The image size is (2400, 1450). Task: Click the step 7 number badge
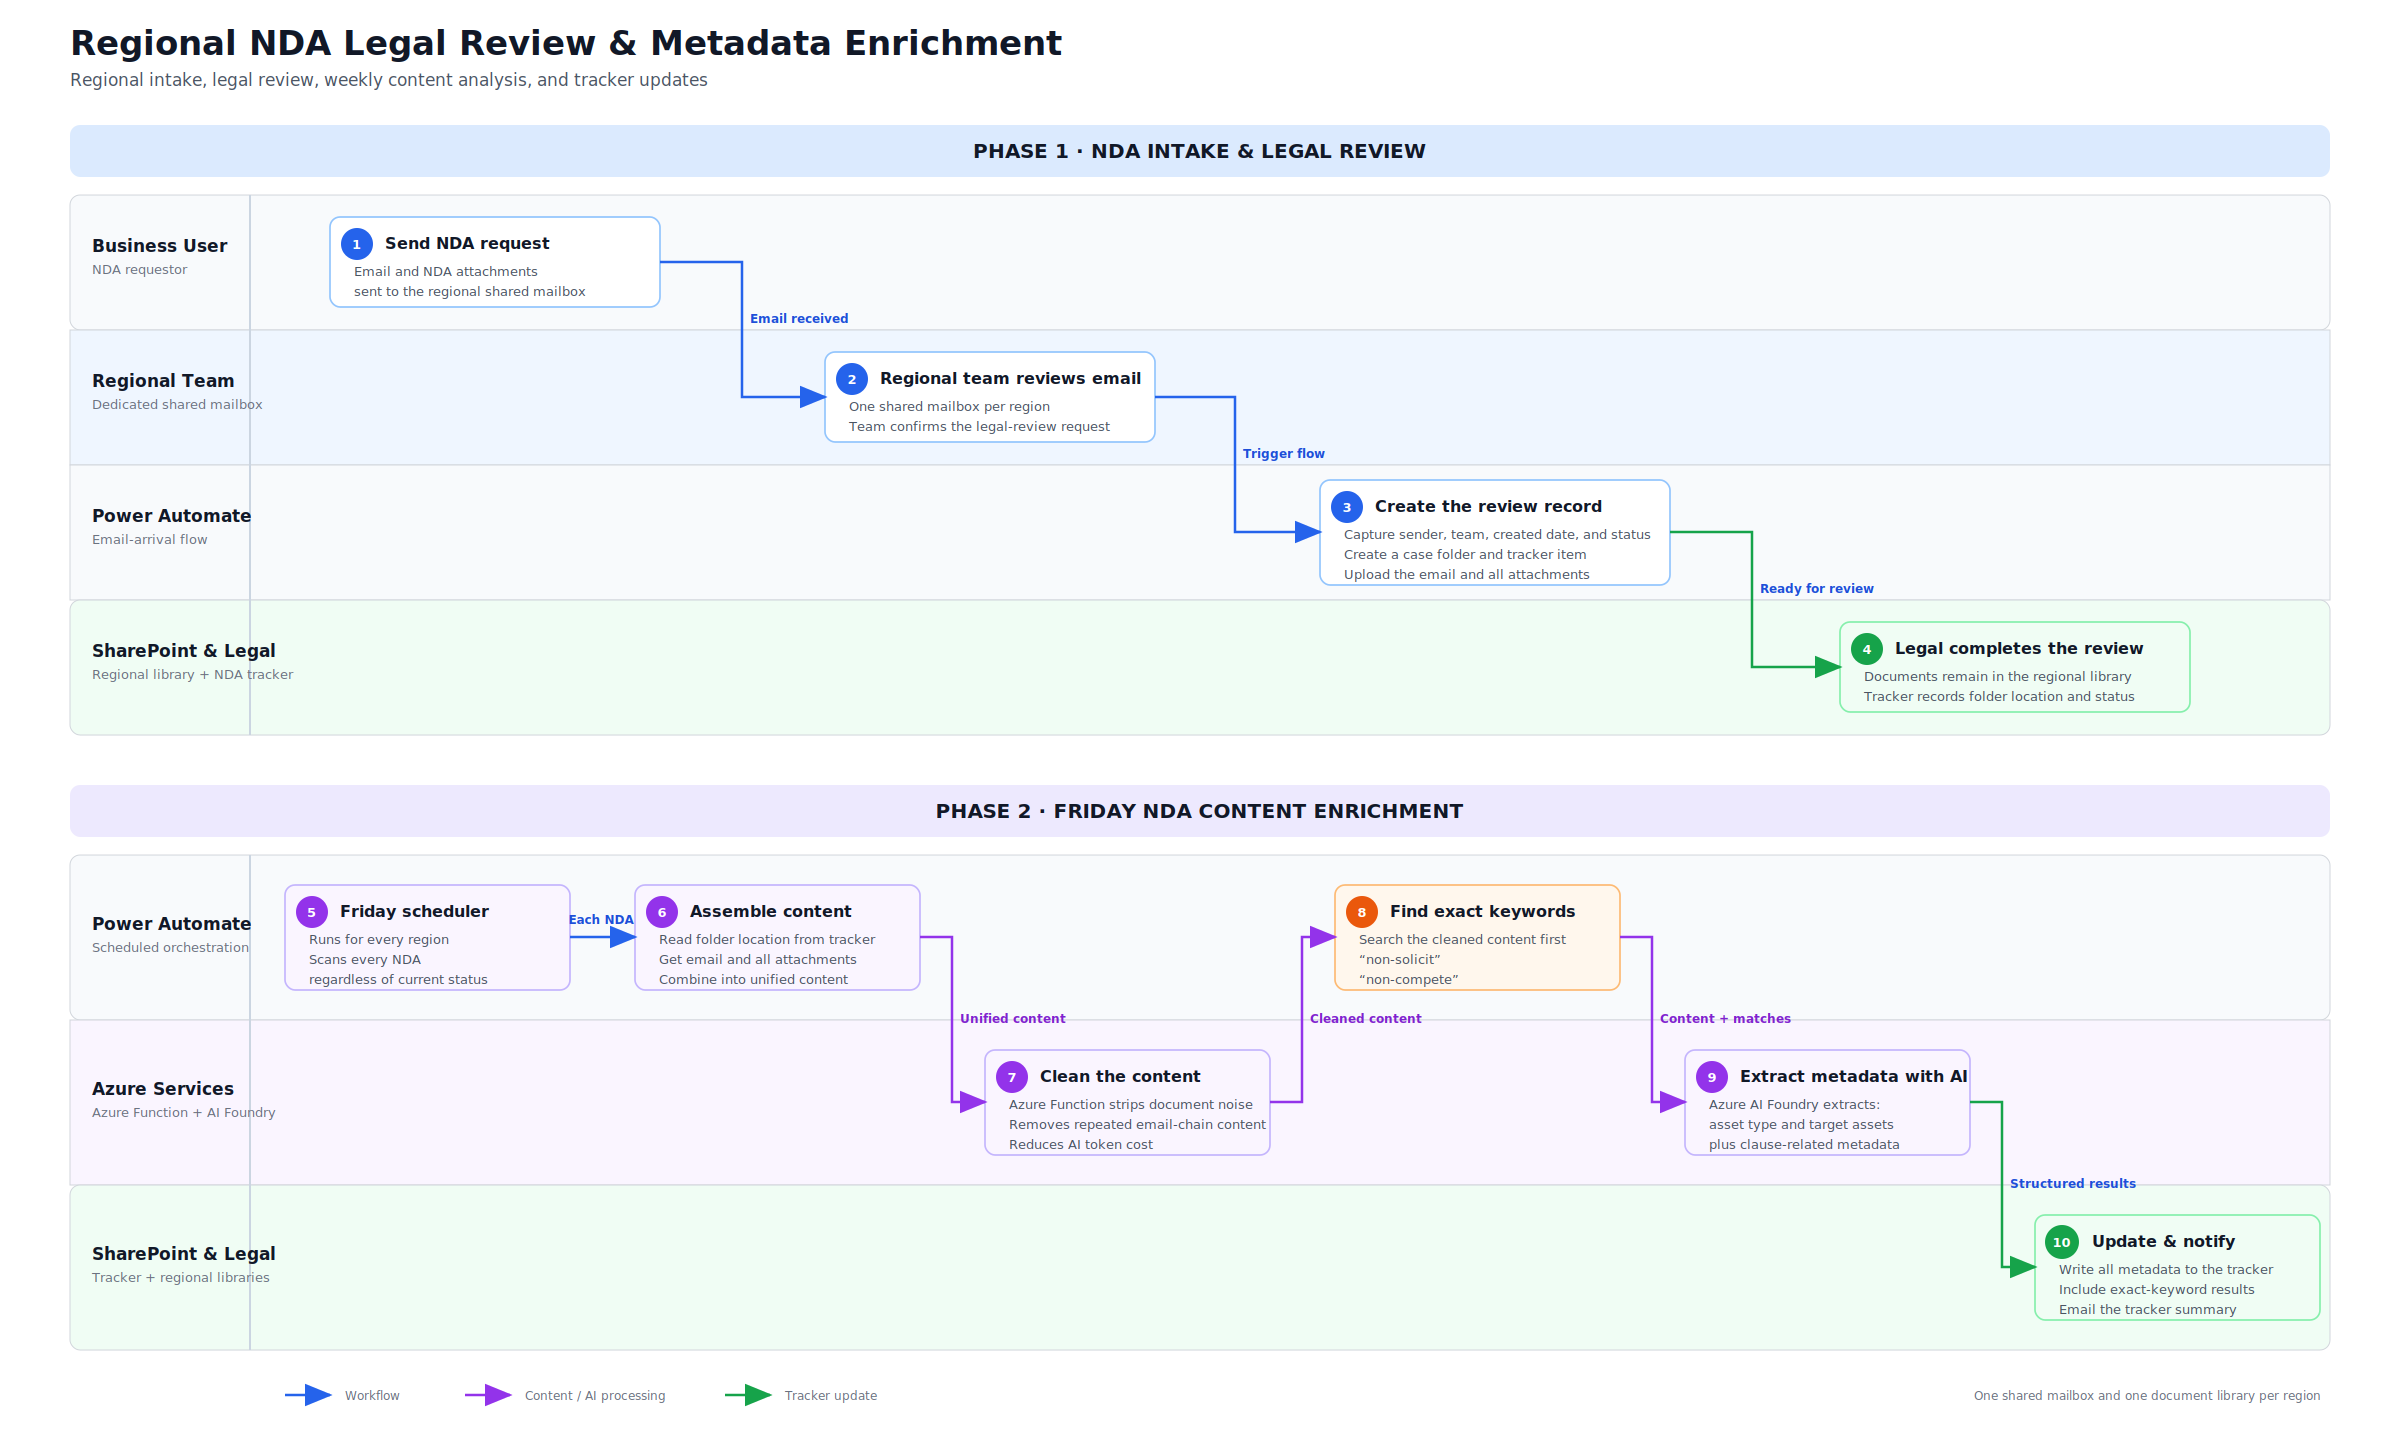click(1011, 1077)
